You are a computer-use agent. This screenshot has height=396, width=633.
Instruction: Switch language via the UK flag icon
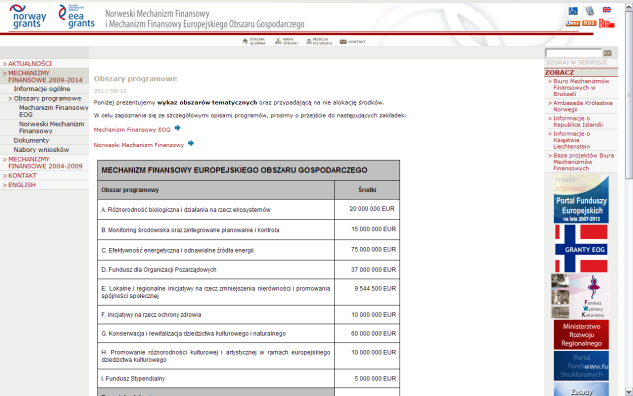[607, 10]
